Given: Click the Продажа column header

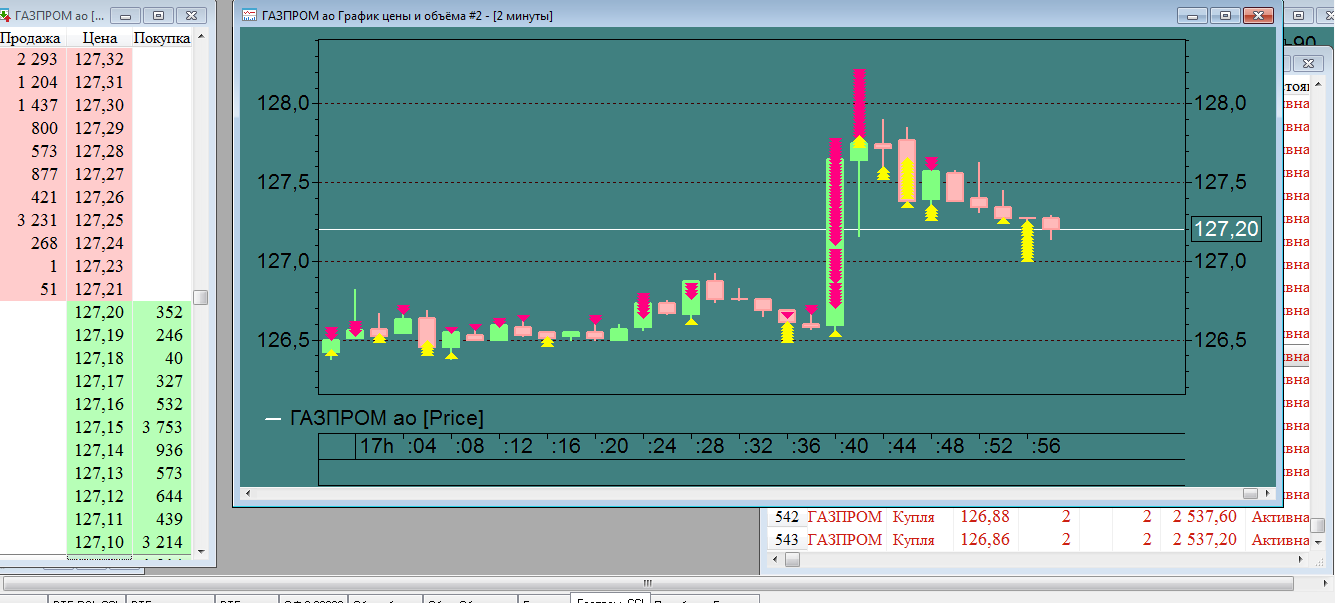Looking at the screenshot, I should pyautogui.click(x=32, y=38).
